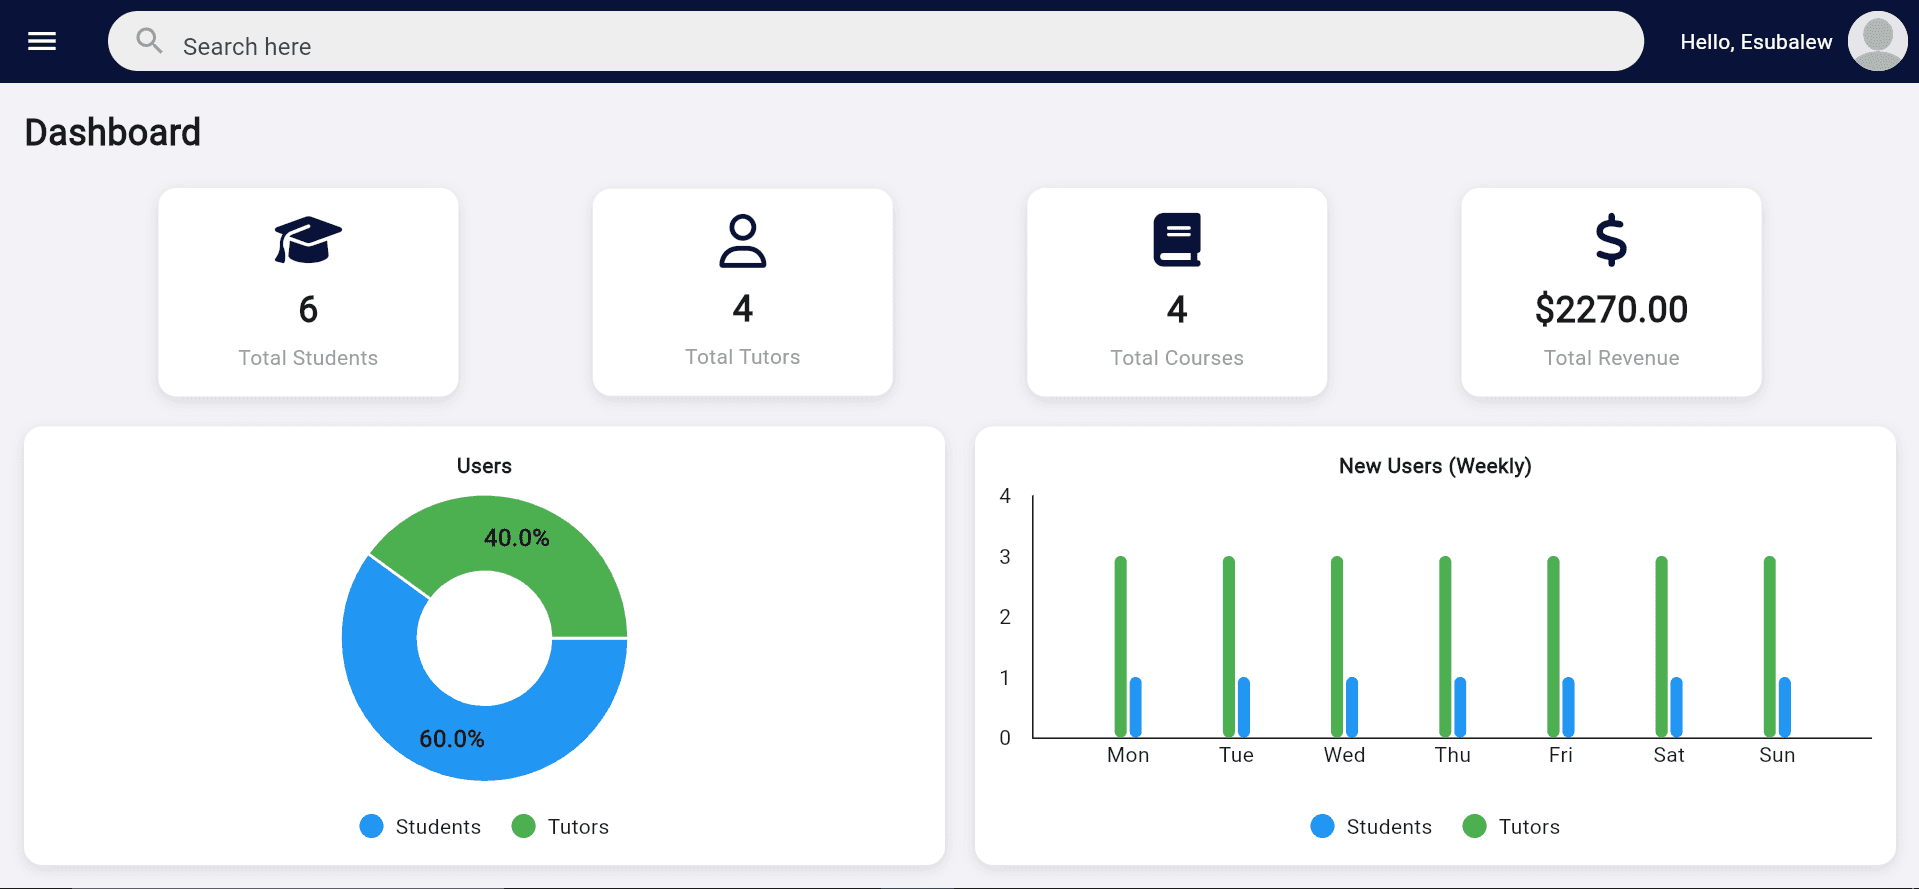
Task: Click the user profile avatar
Action: [1876, 41]
